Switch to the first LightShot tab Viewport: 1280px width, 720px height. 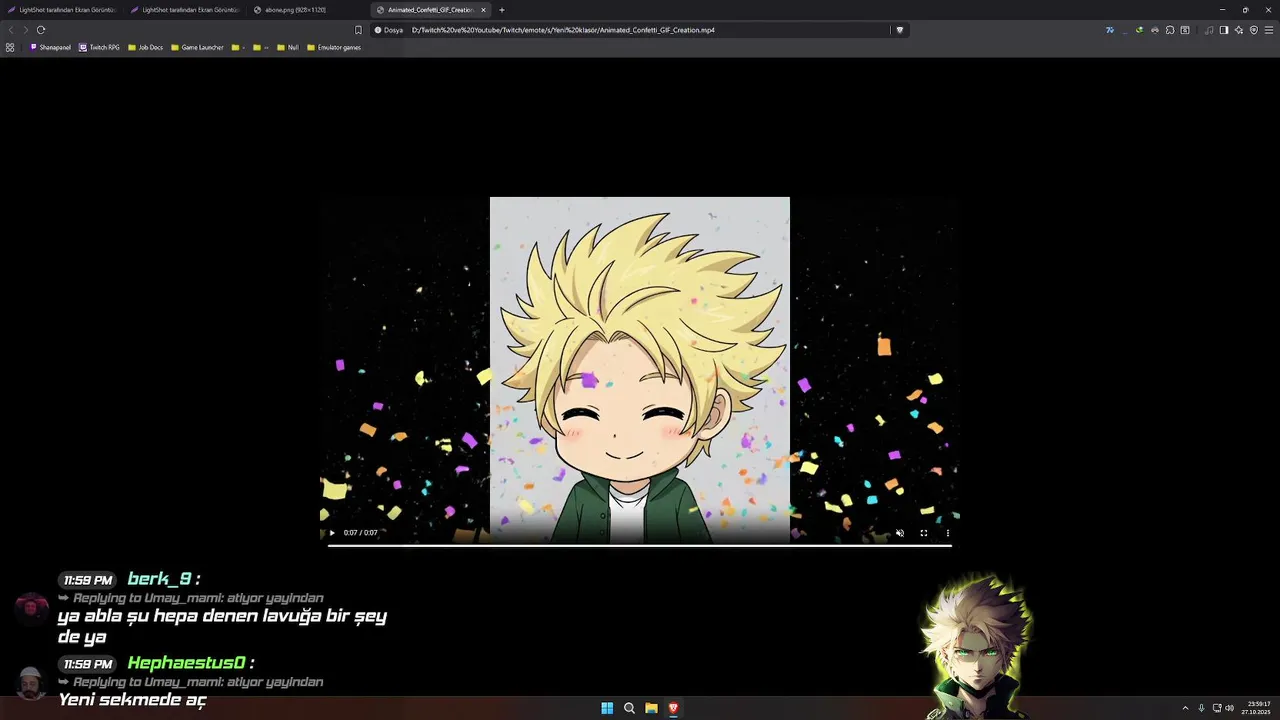click(62, 10)
